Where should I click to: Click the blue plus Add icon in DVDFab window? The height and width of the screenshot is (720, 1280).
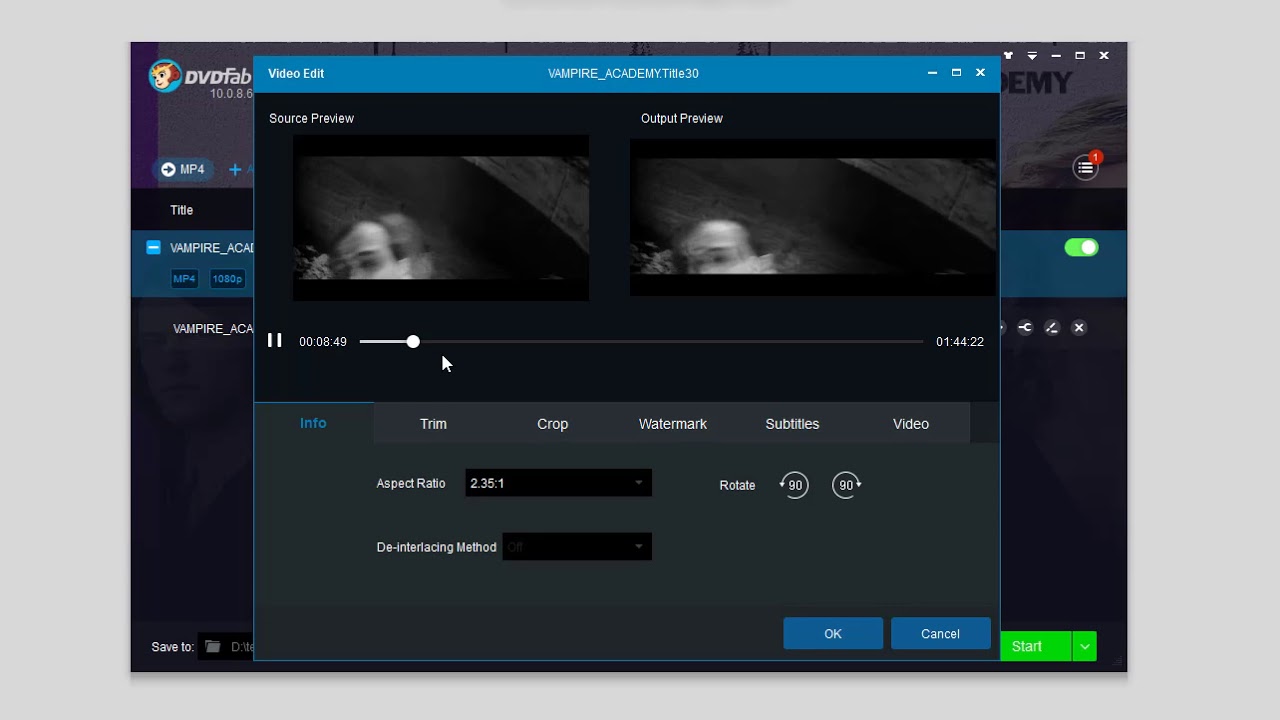point(235,170)
